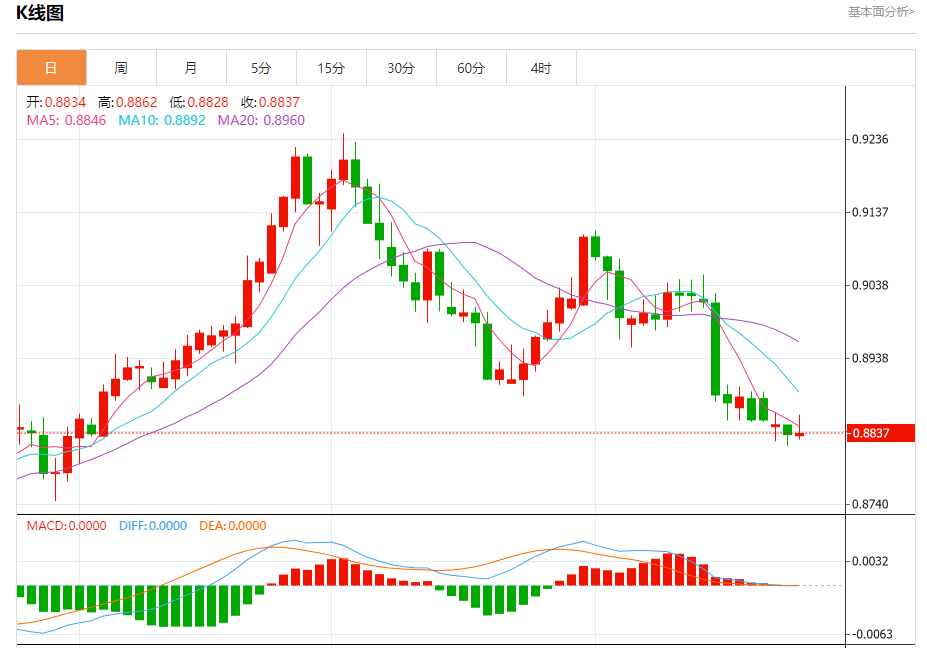This screenshot has height=648, width=927.
Task: Click the DIFF indicator label
Action: [x=153, y=525]
